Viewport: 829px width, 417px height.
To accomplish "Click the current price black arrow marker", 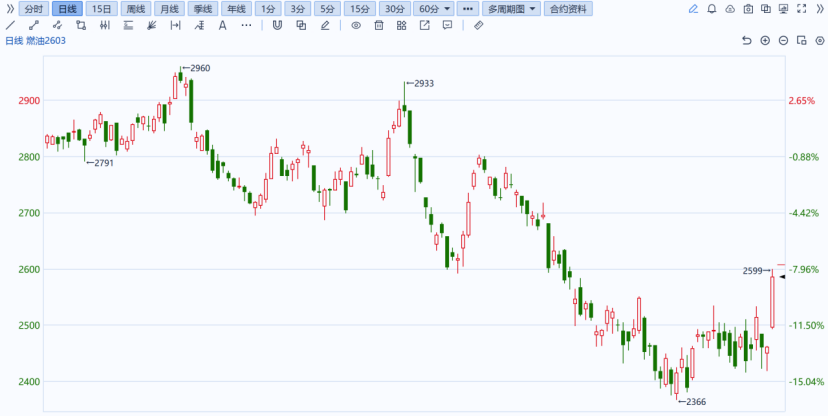I will [782, 277].
